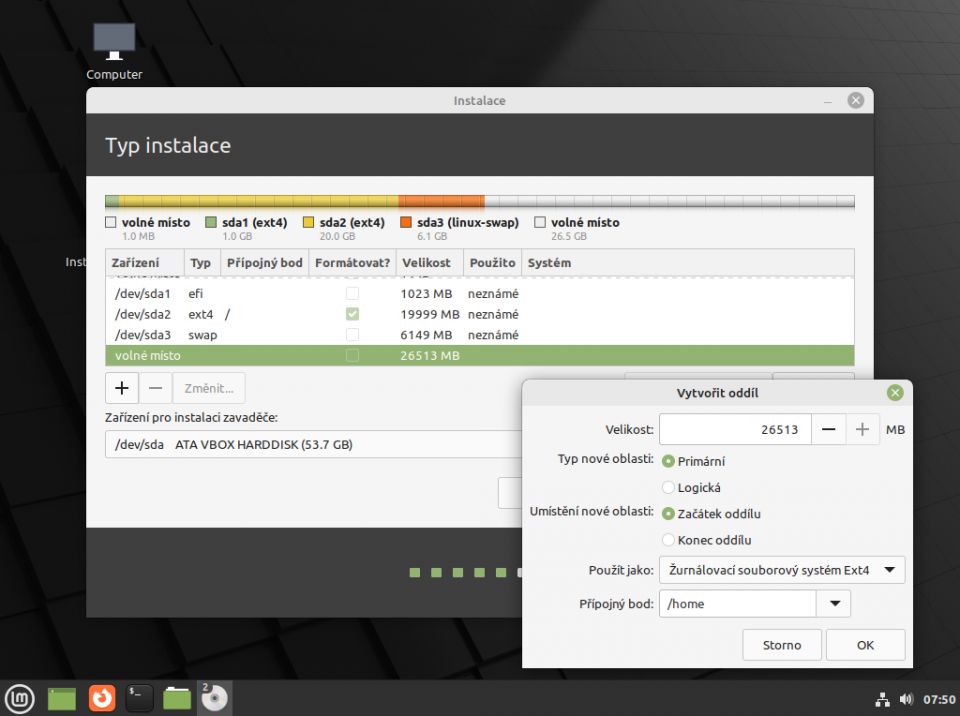Open the Linux Mint start menu
Image resolution: width=960 pixels, height=716 pixels.
[x=20, y=698]
